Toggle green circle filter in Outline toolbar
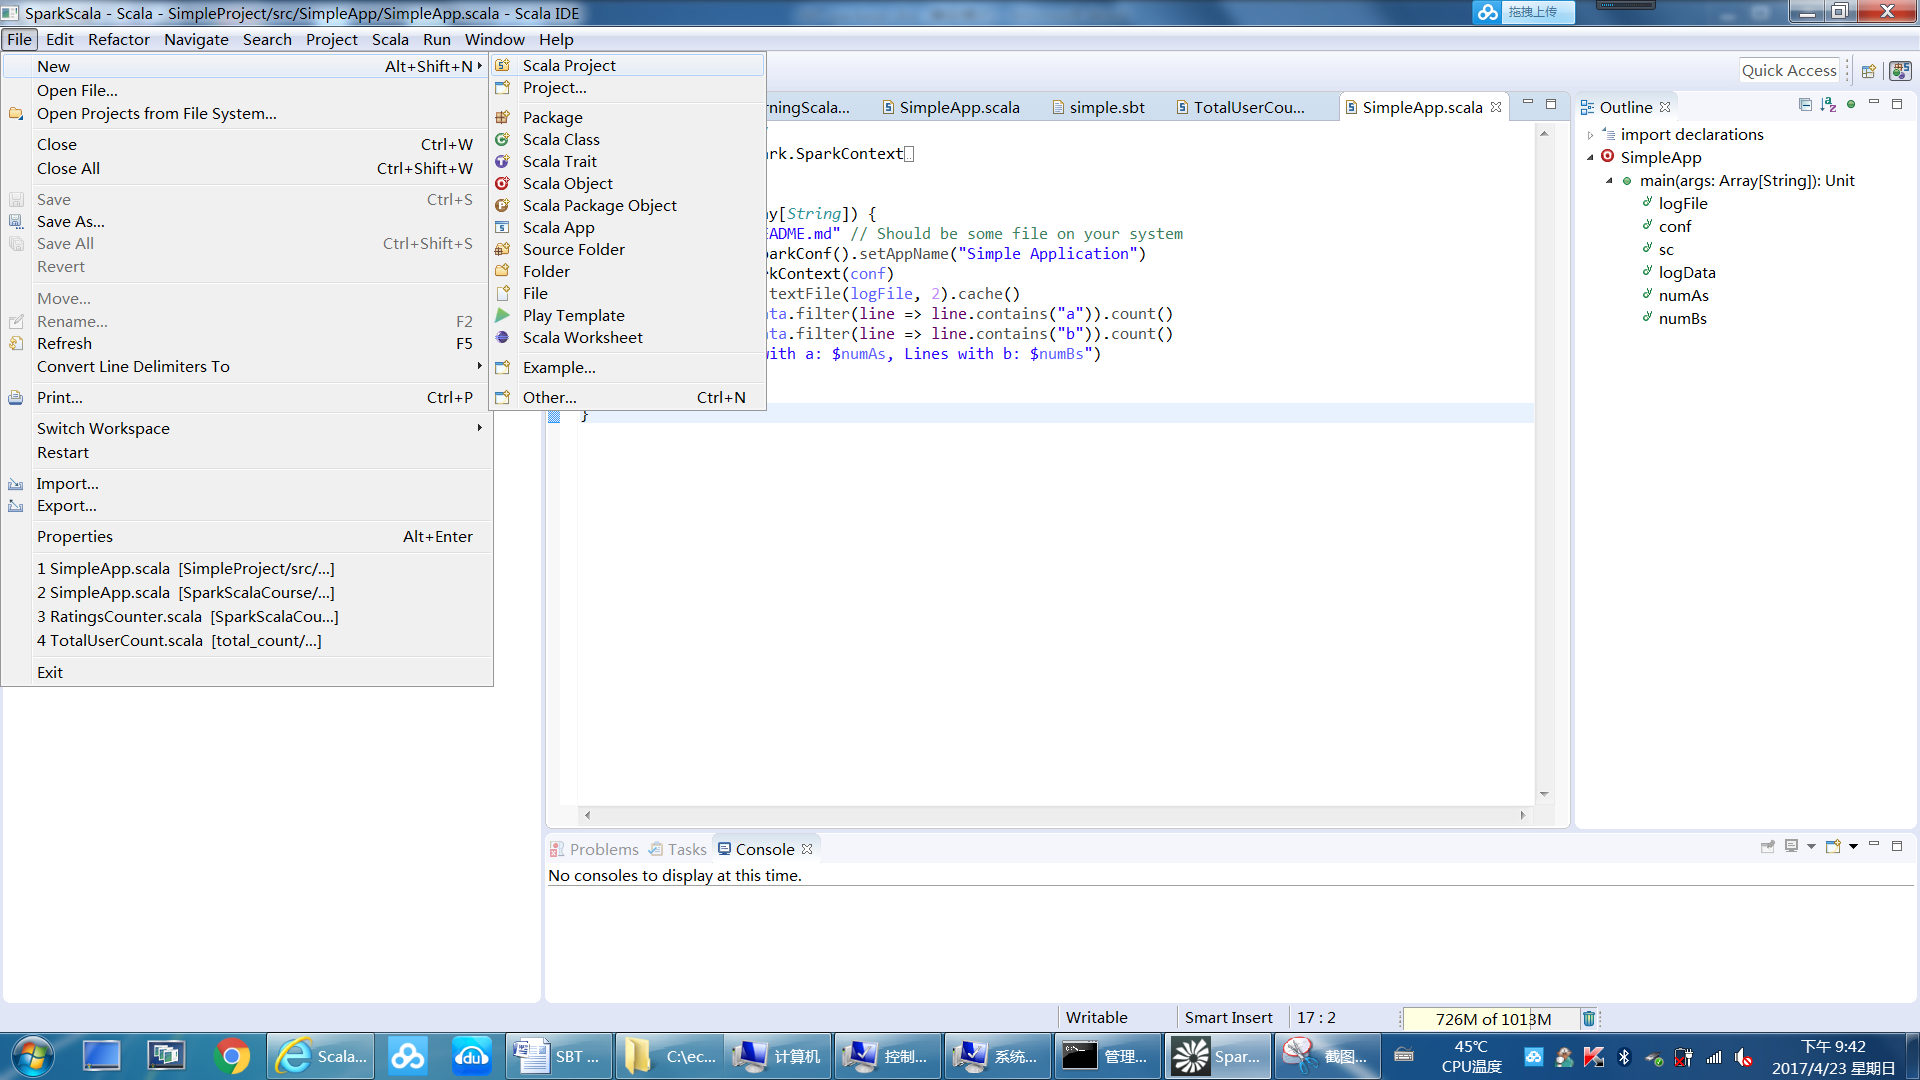The height and width of the screenshot is (1080, 1920). [x=1851, y=104]
